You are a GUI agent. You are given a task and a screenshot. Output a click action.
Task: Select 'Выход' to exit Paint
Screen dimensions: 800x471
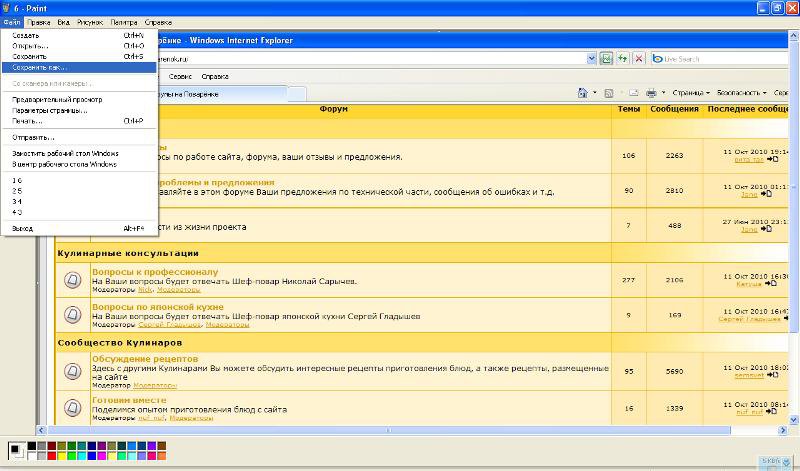click(22, 228)
